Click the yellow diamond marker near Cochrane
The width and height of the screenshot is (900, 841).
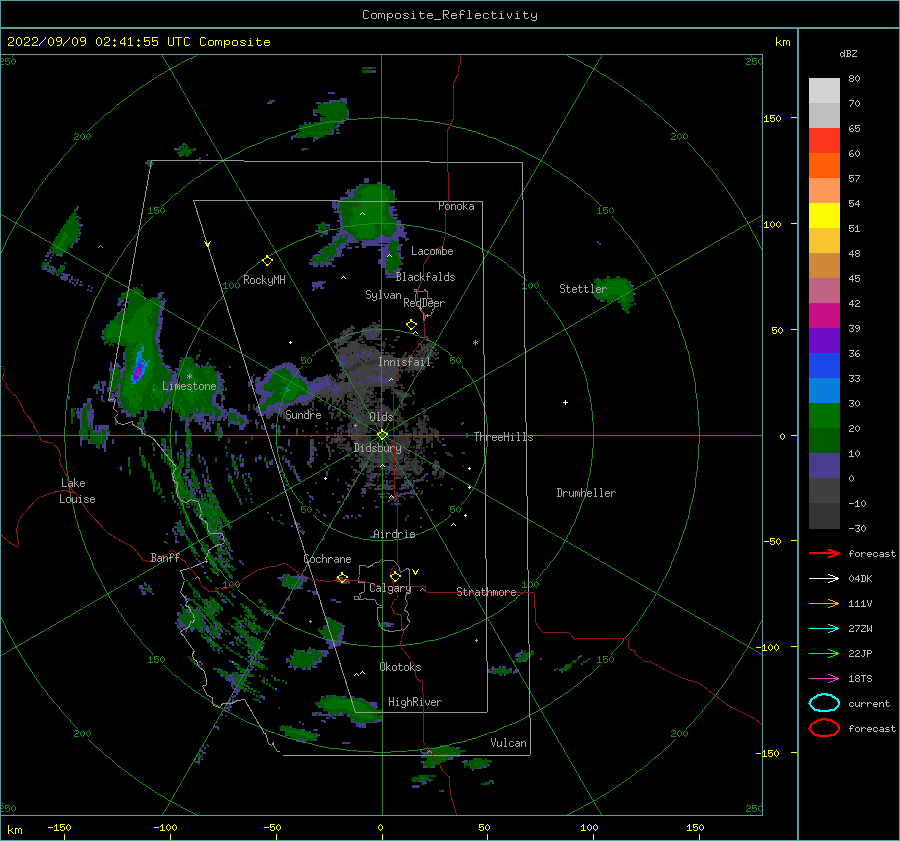[343, 578]
